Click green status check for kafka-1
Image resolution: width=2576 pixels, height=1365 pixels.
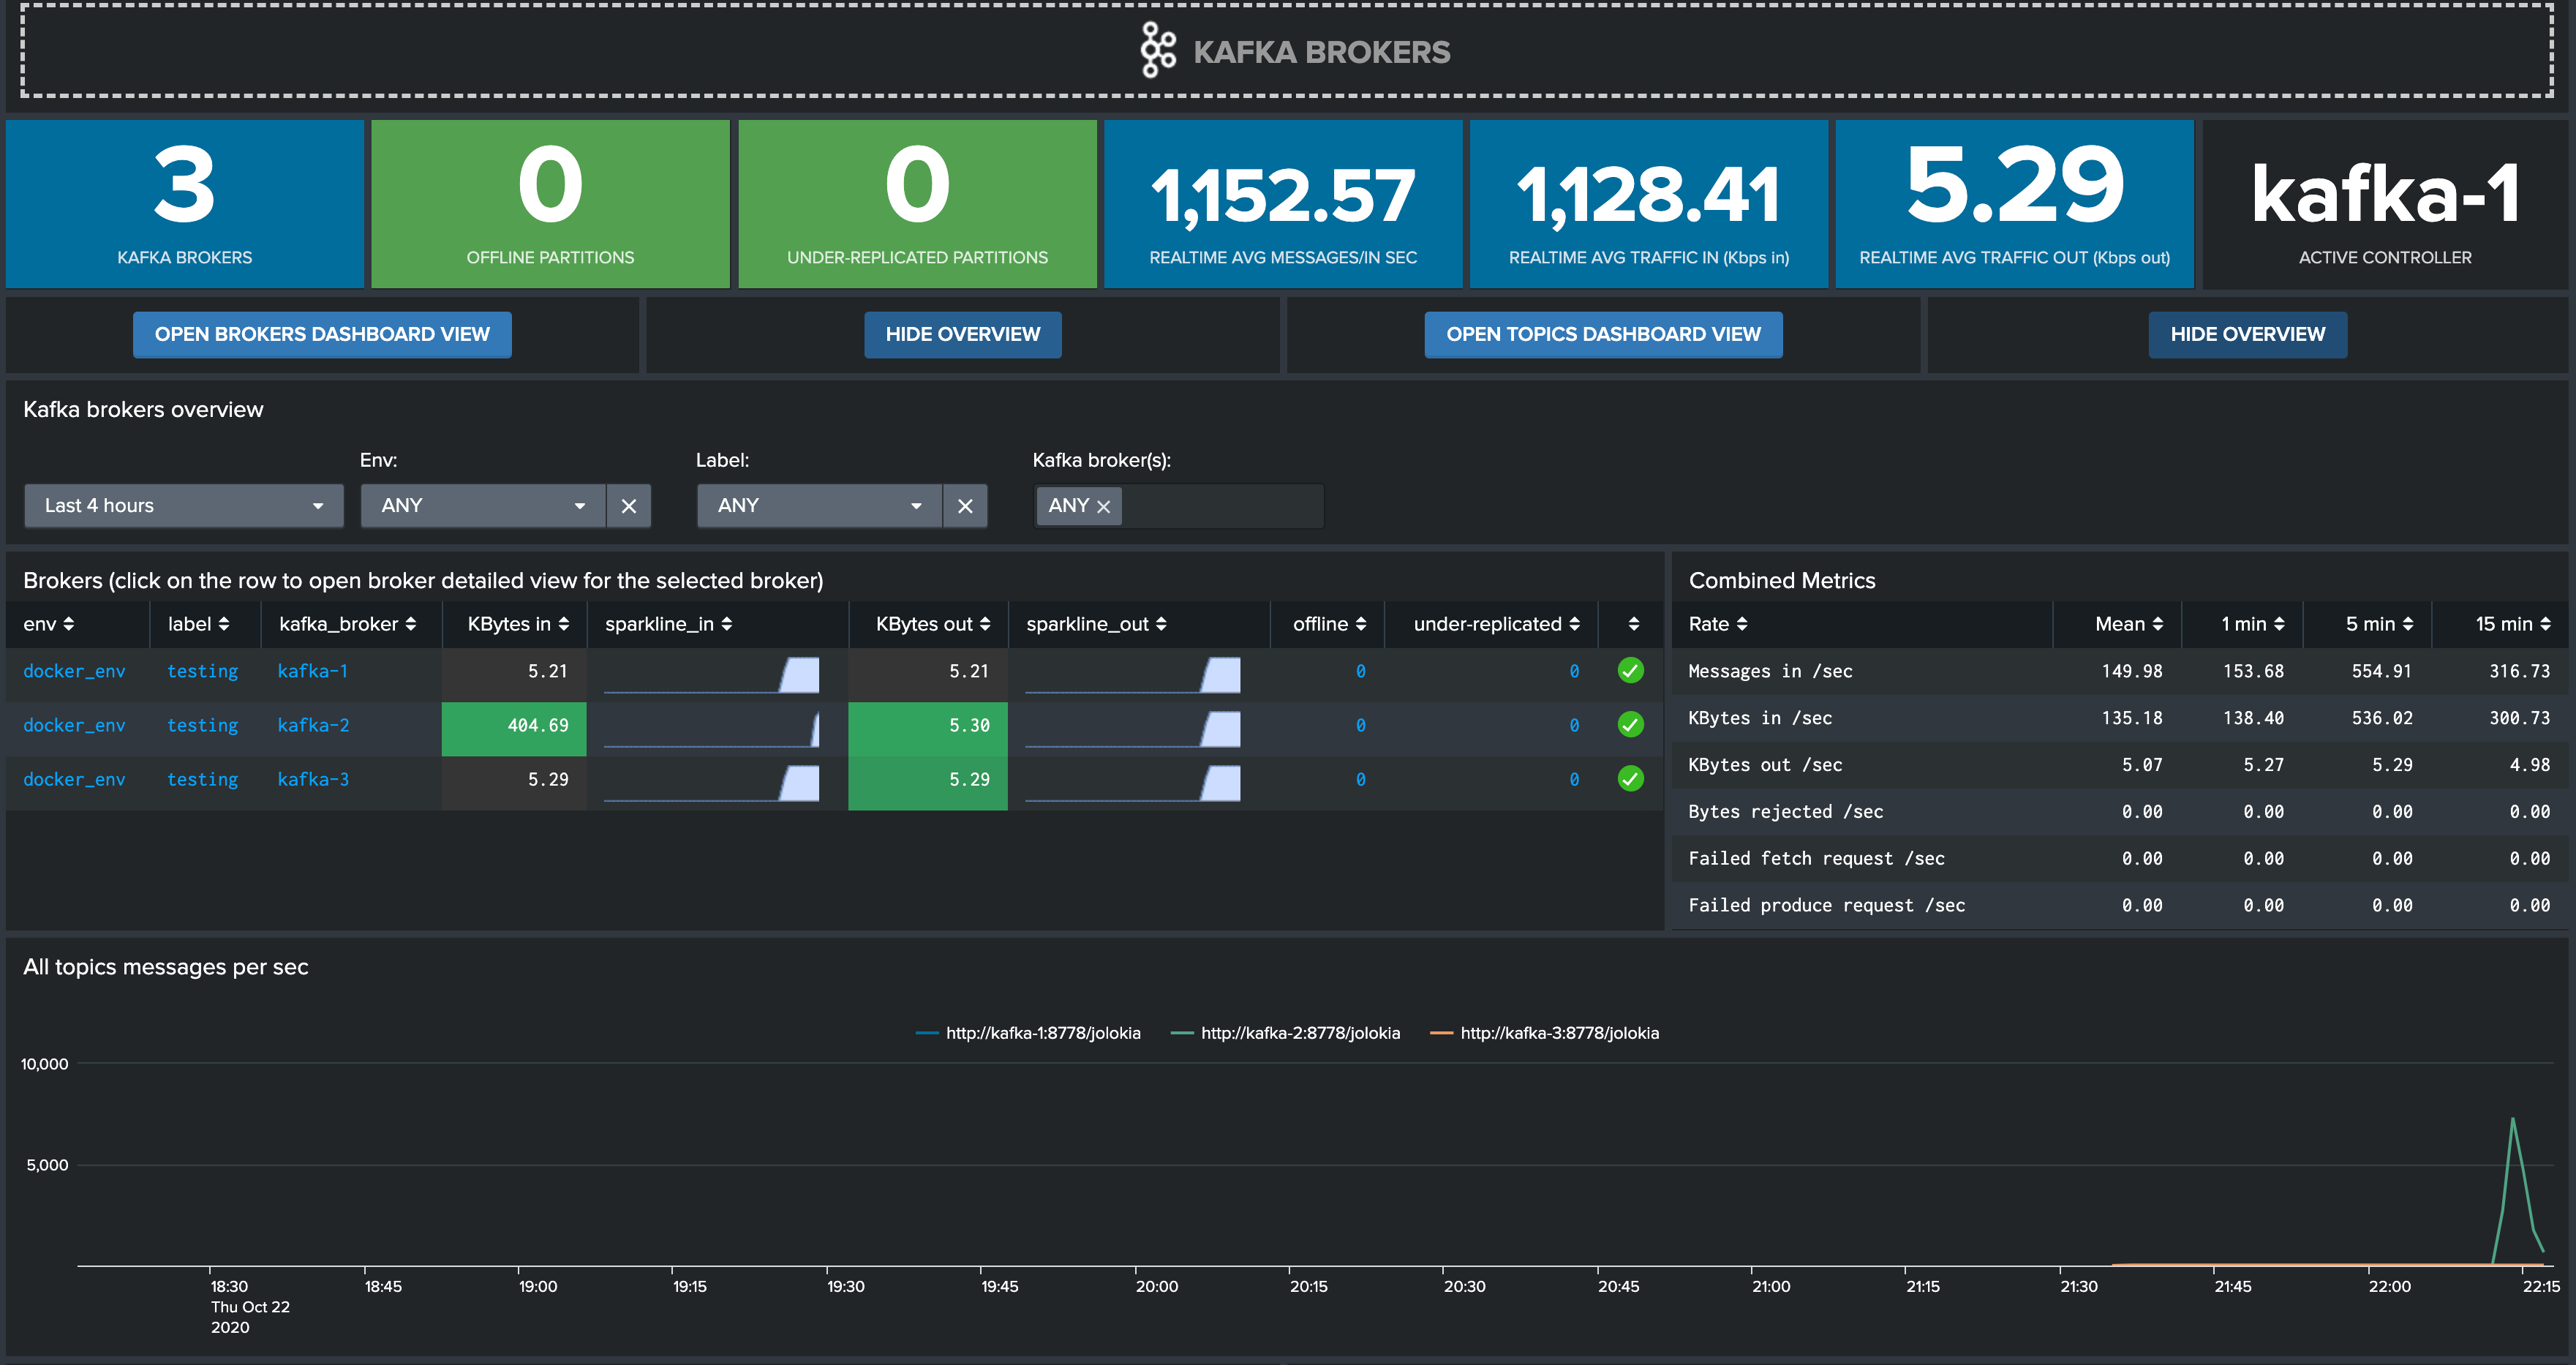coord(1630,671)
